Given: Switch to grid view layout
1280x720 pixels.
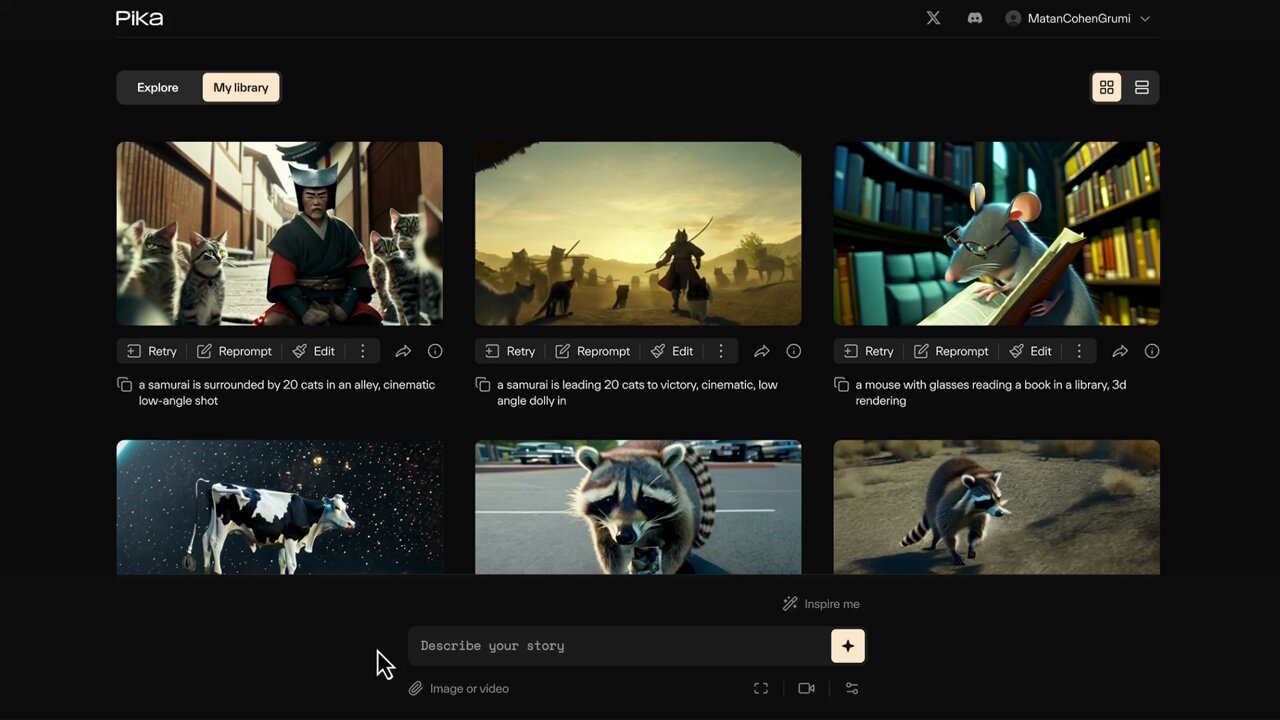Looking at the screenshot, I should pyautogui.click(x=1107, y=88).
